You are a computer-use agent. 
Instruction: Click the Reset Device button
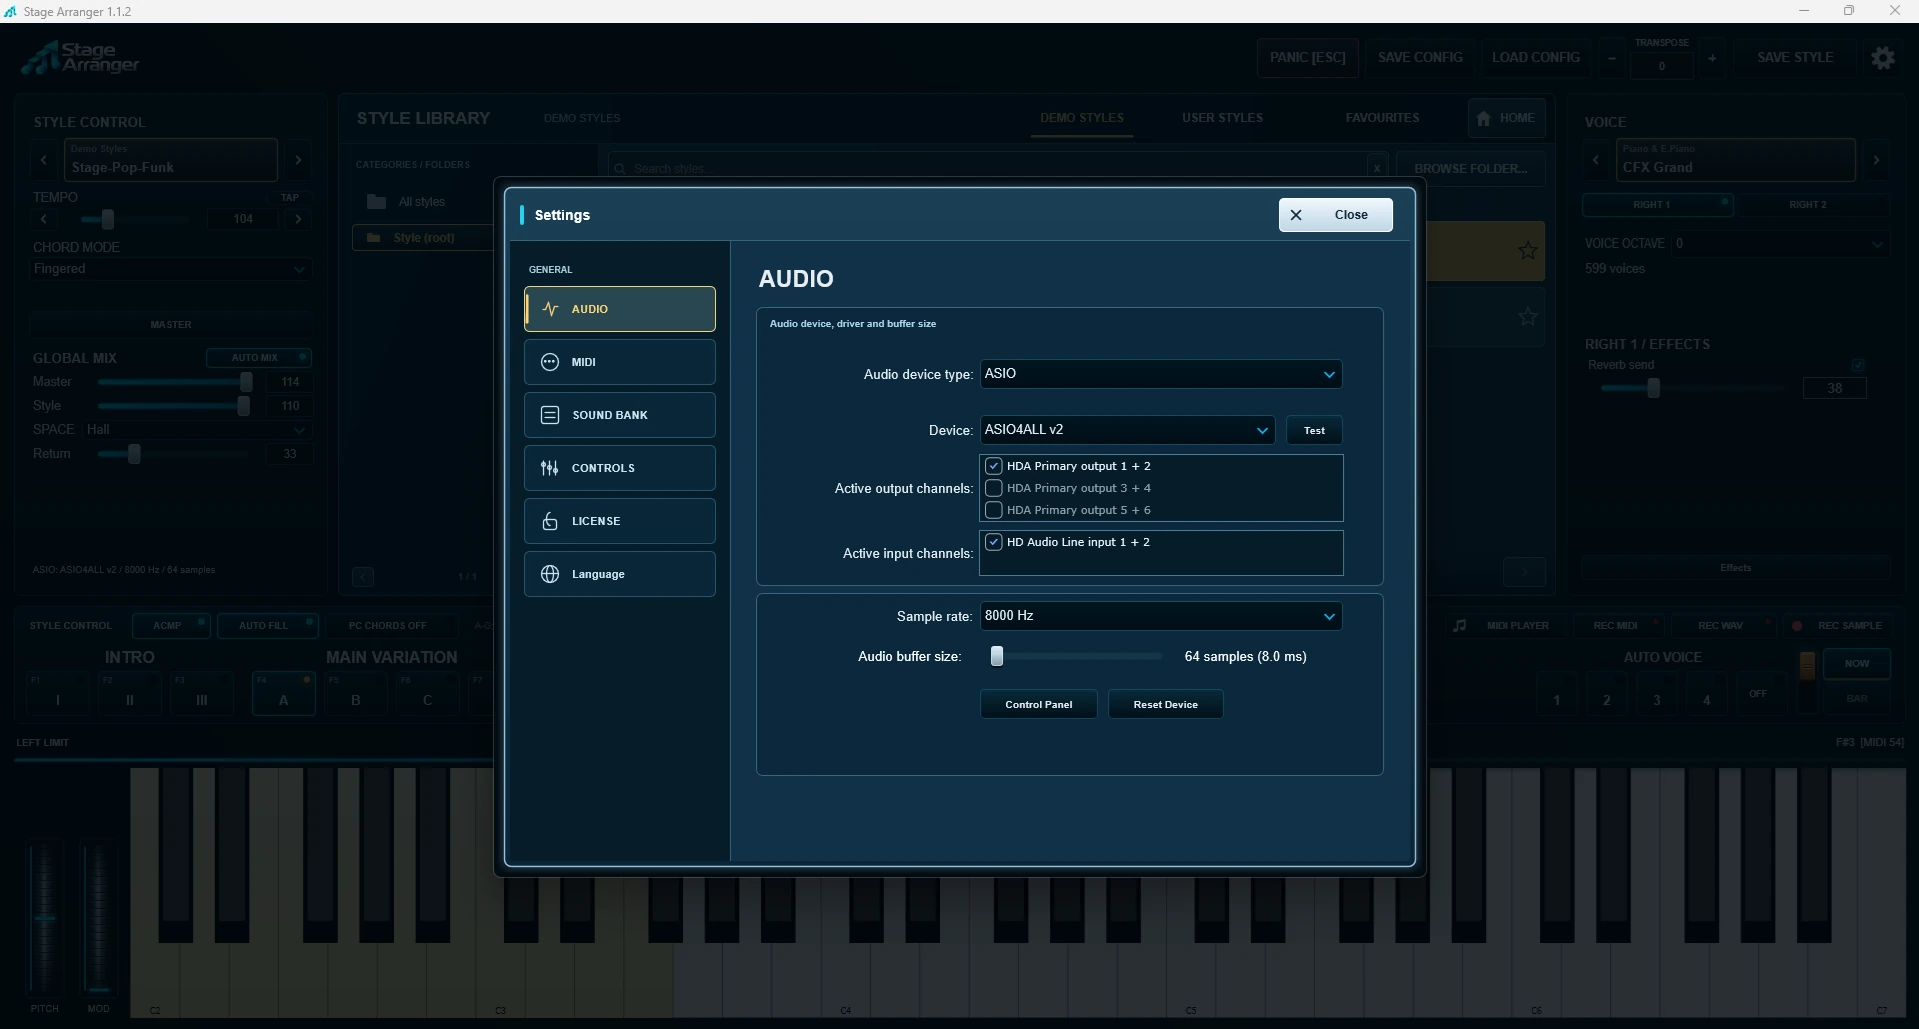(1165, 705)
